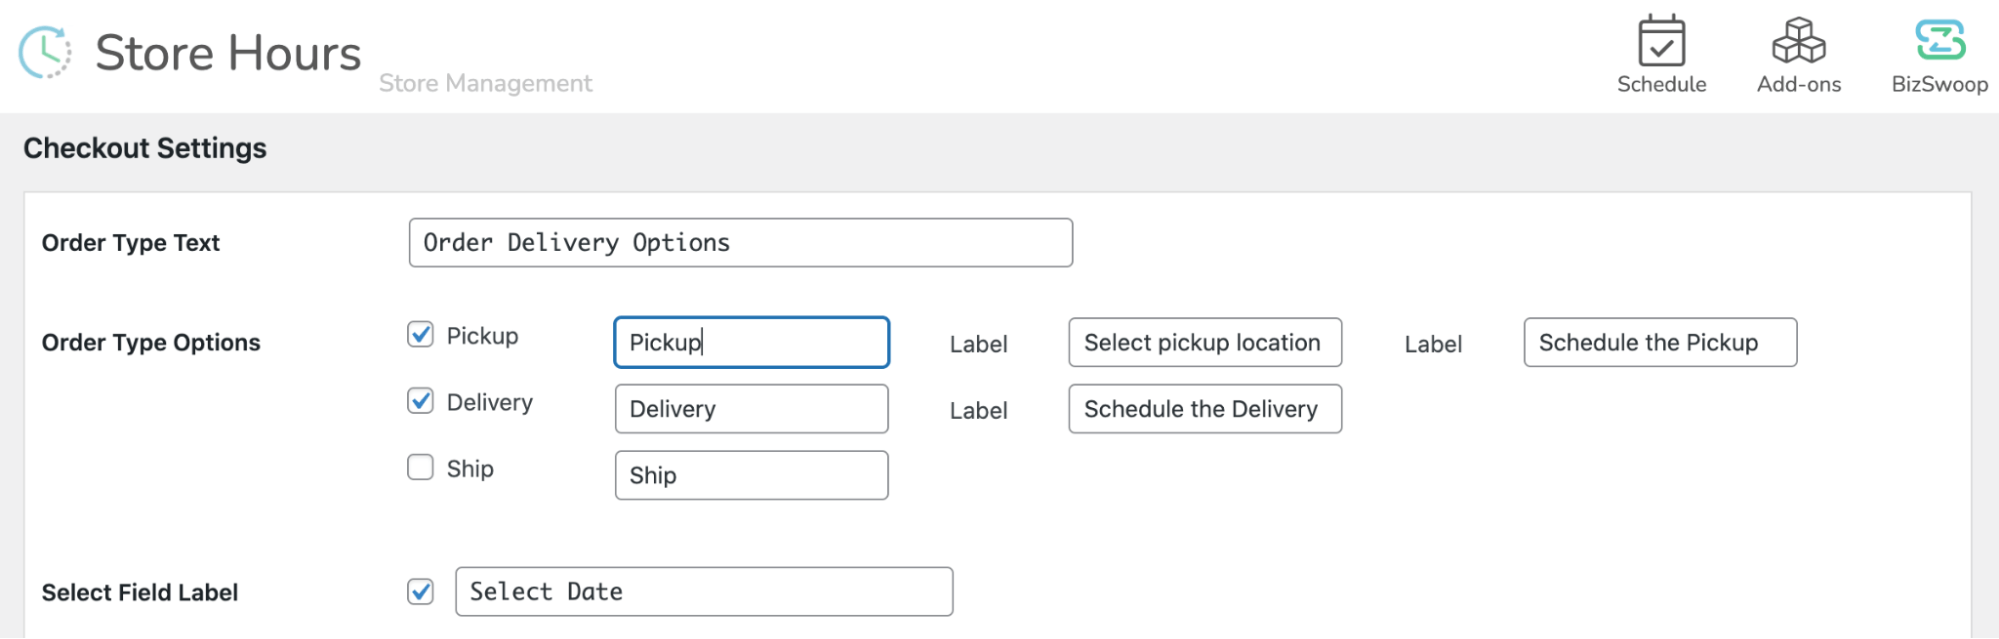Click the Delivery checkbox label text
Image resolution: width=1999 pixels, height=639 pixels.
489,402
